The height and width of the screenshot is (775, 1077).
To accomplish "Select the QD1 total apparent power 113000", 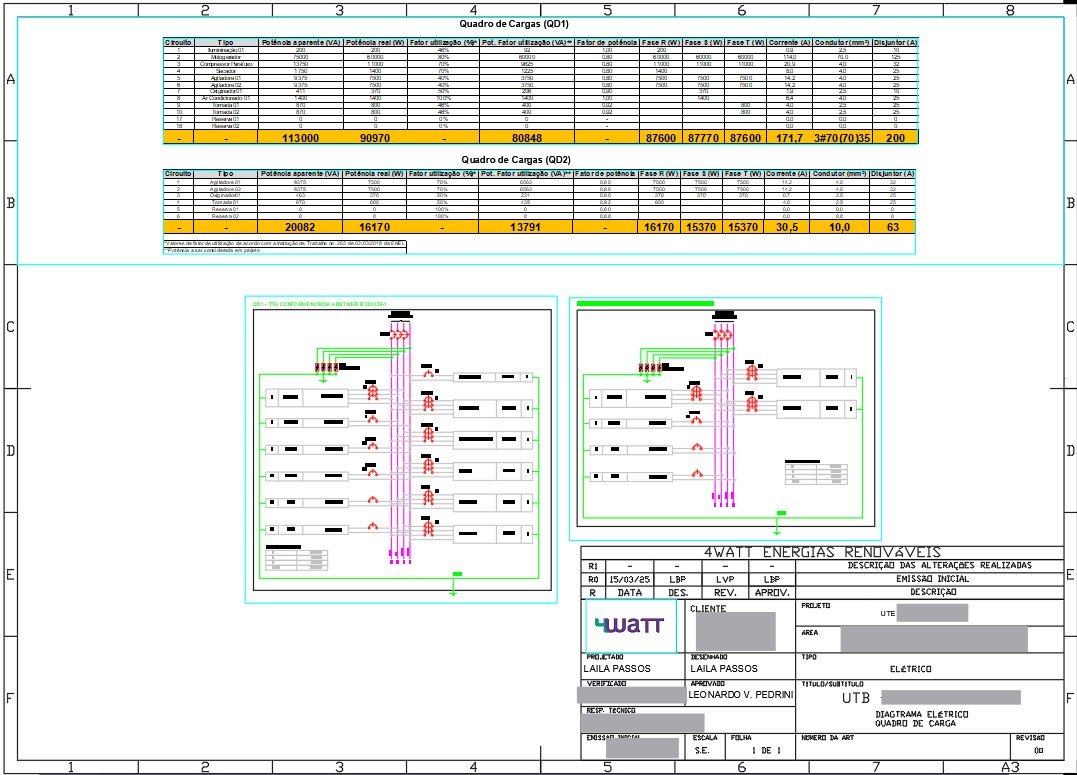I will tap(301, 138).
